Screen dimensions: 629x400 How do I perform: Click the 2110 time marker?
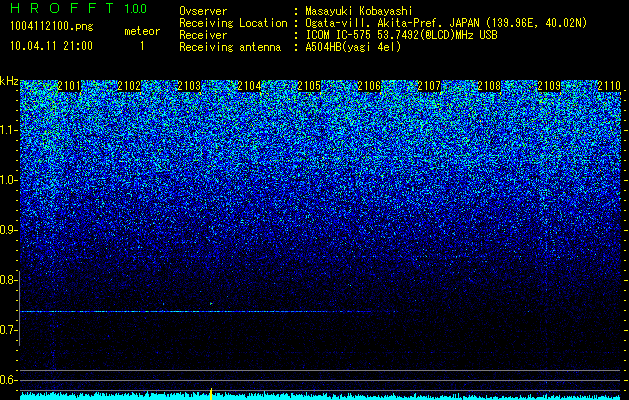pos(609,86)
